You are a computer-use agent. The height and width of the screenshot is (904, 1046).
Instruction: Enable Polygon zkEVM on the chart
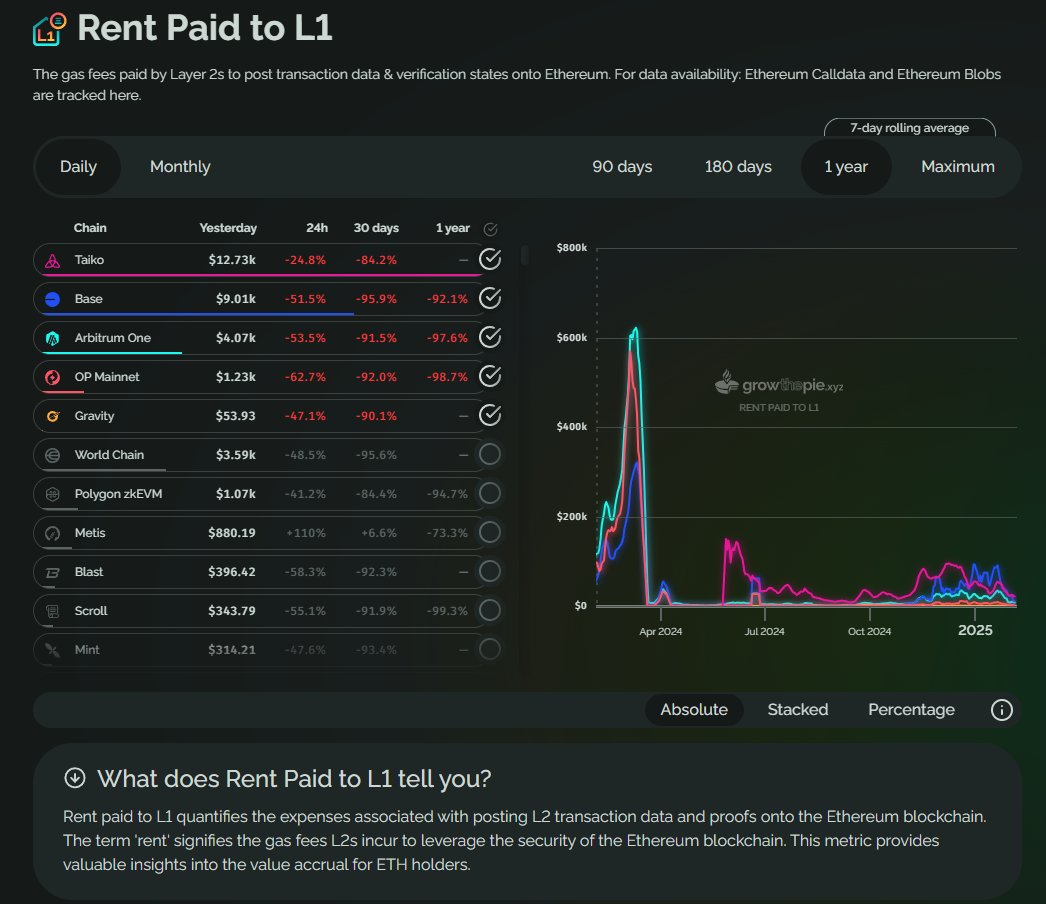490,493
